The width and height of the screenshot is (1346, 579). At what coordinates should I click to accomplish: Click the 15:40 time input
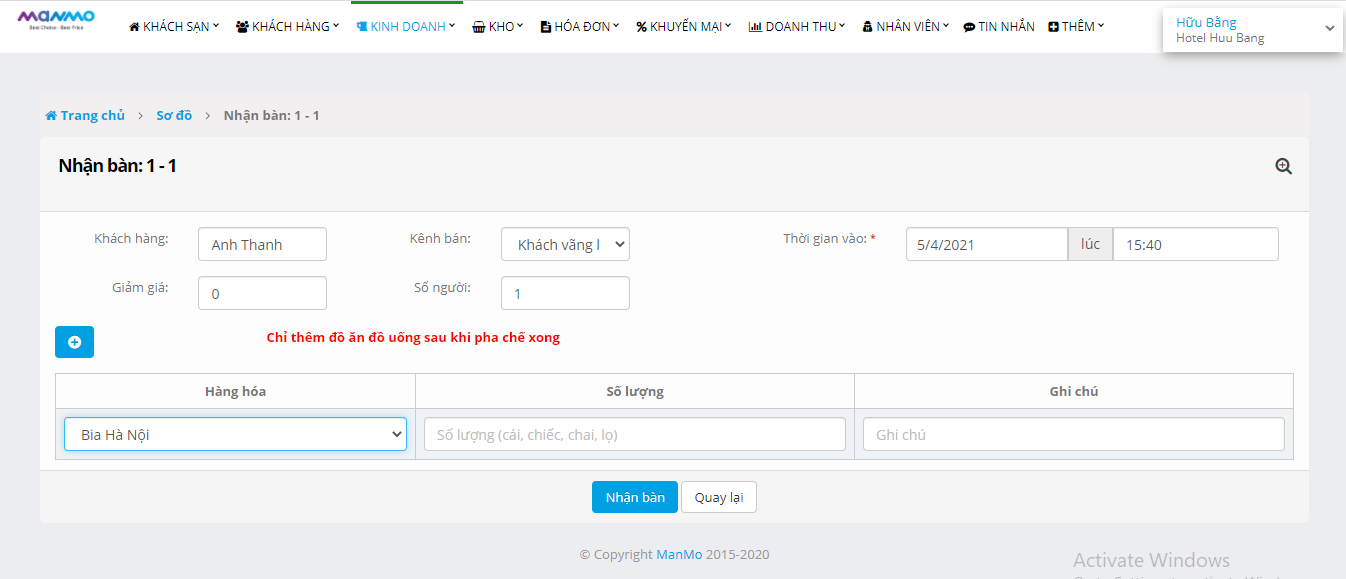tap(1195, 245)
